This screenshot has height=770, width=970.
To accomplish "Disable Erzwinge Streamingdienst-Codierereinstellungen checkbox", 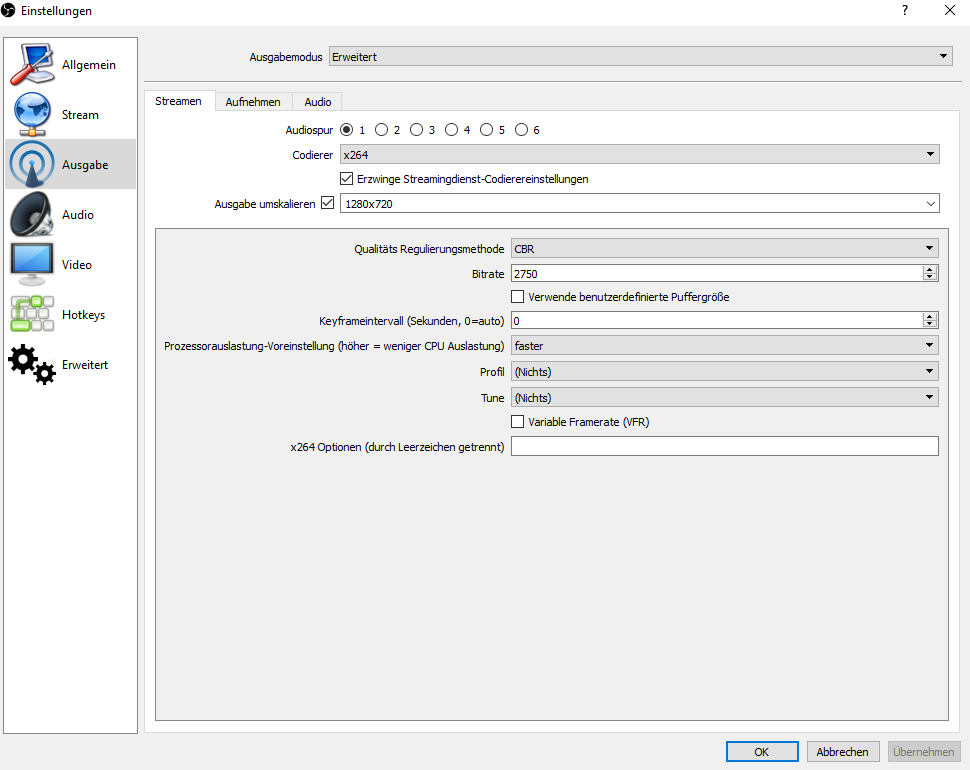I will 348,179.
